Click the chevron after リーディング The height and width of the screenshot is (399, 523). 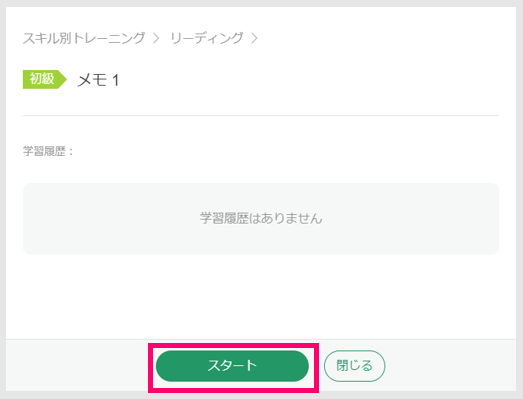tap(254, 38)
